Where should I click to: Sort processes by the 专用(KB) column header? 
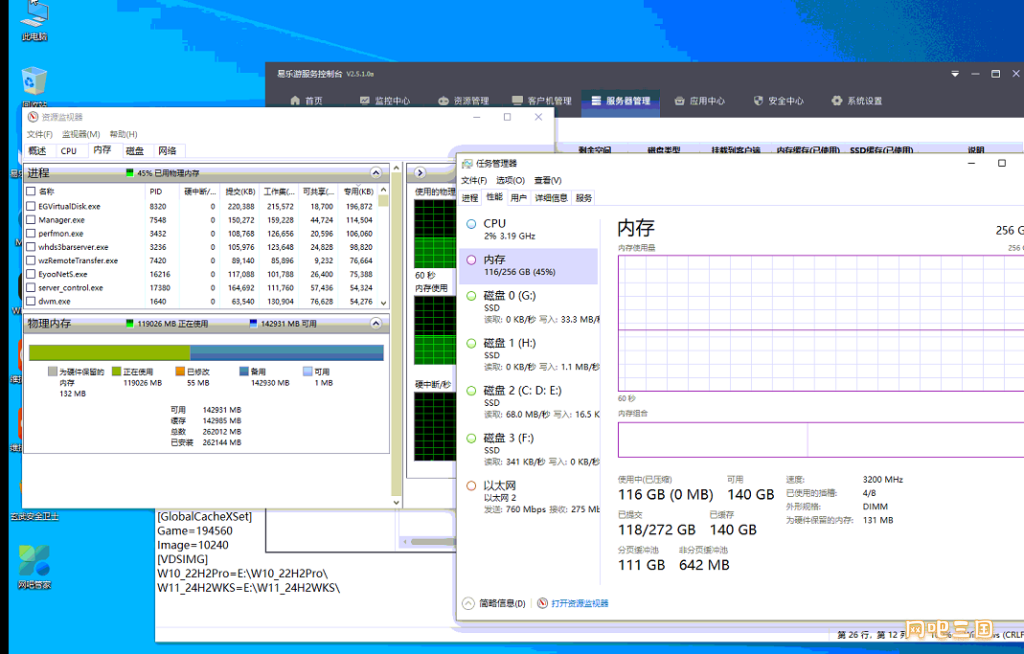coord(358,191)
